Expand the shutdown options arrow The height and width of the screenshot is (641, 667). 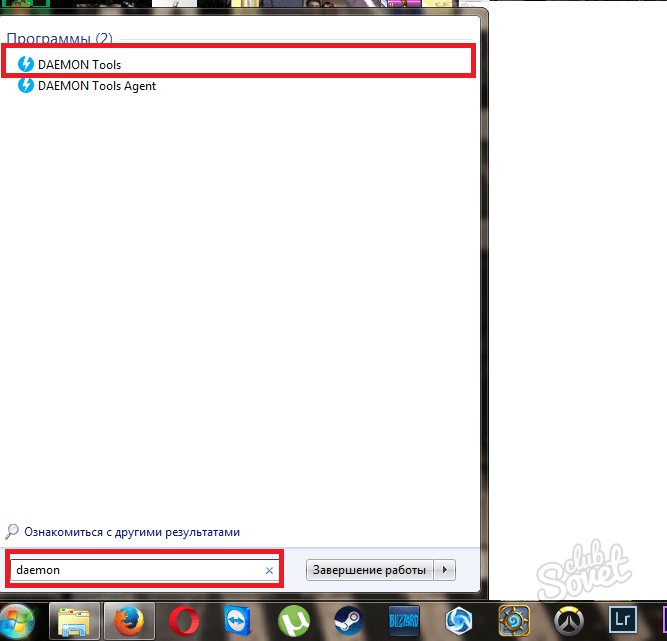coord(446,570)
